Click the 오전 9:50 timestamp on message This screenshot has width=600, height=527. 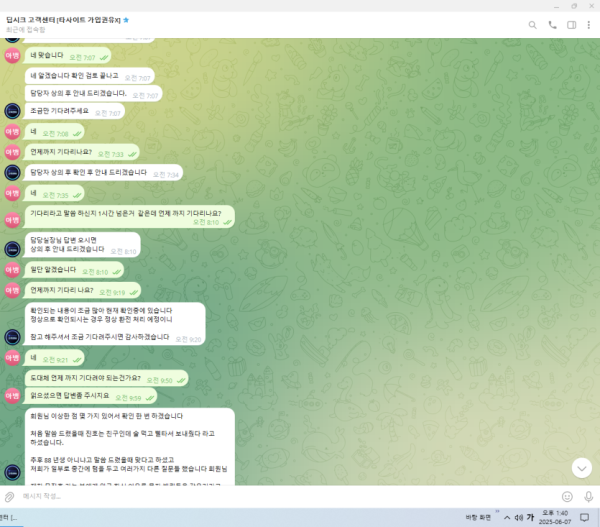pos(160,380)
